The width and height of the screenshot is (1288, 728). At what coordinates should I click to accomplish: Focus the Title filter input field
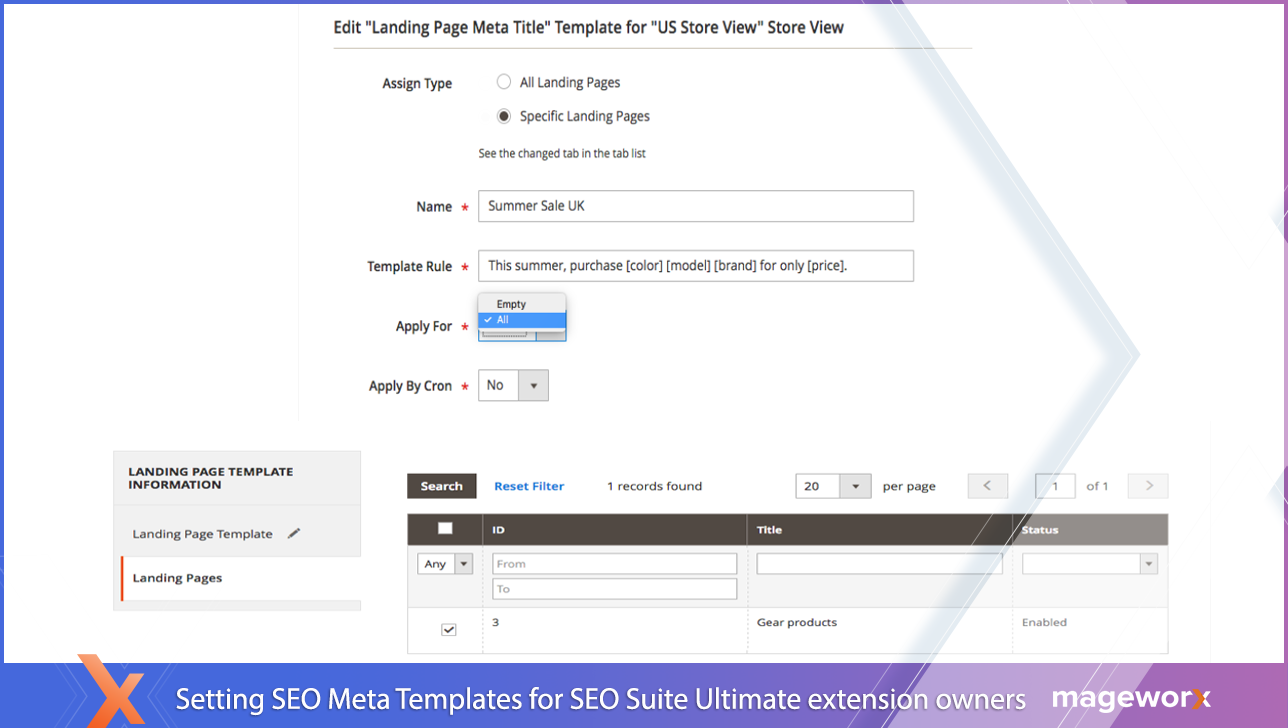coord(879,564)
